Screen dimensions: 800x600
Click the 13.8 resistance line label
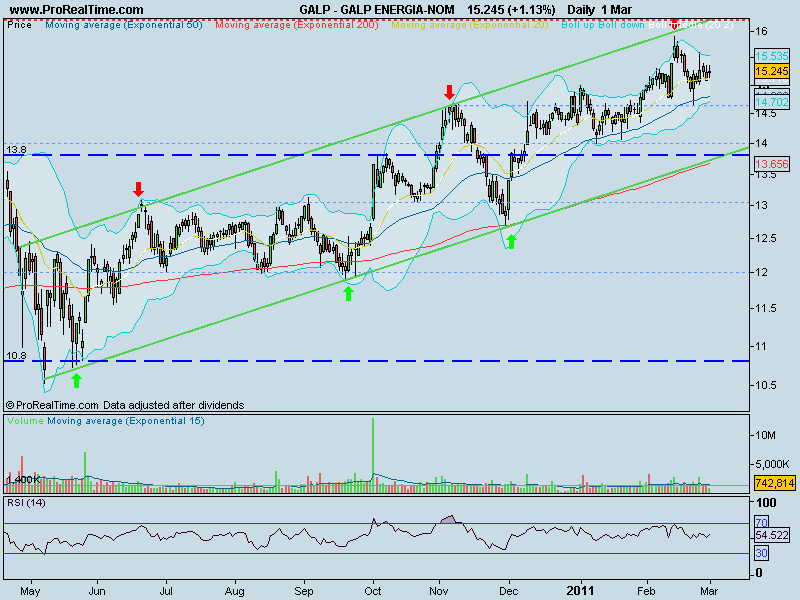point(16,149)
